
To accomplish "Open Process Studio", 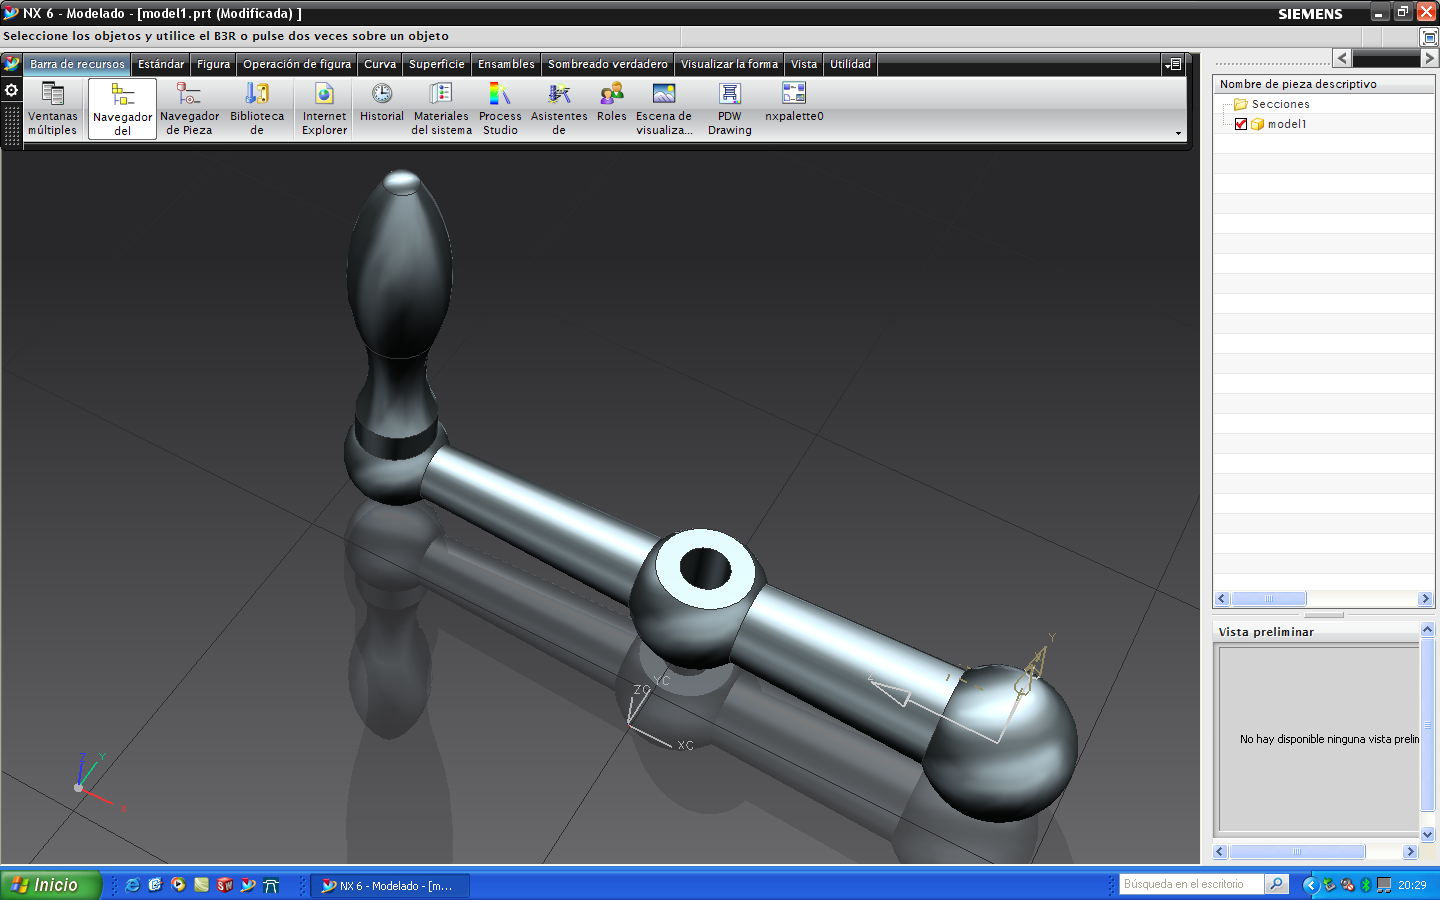I will [500, 109].
